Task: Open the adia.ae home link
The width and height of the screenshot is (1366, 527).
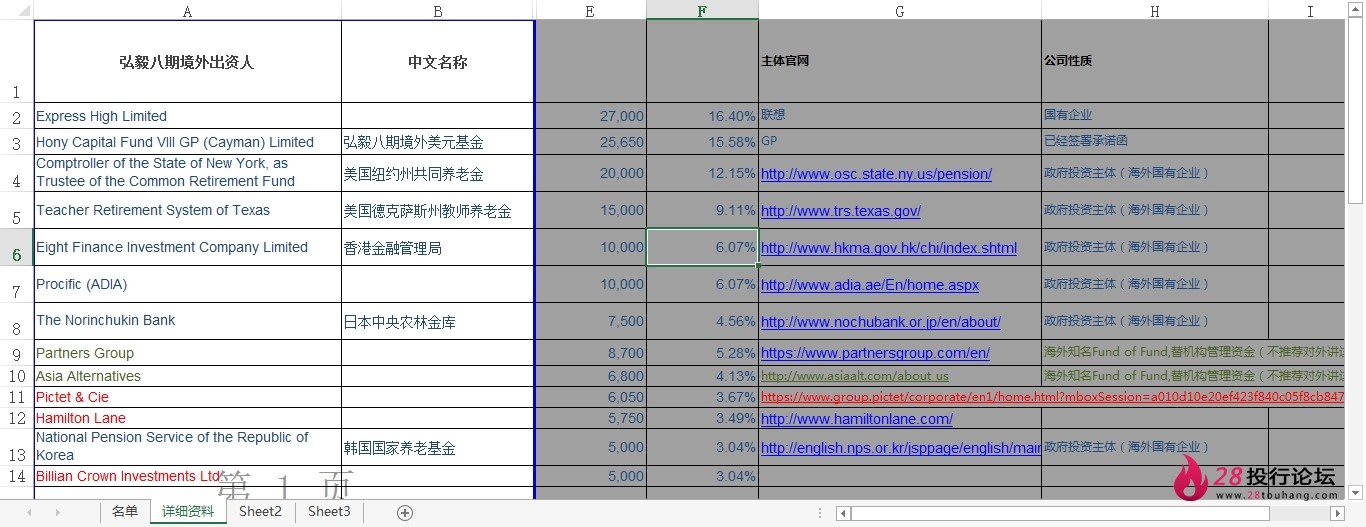Action: pos(870,285)
